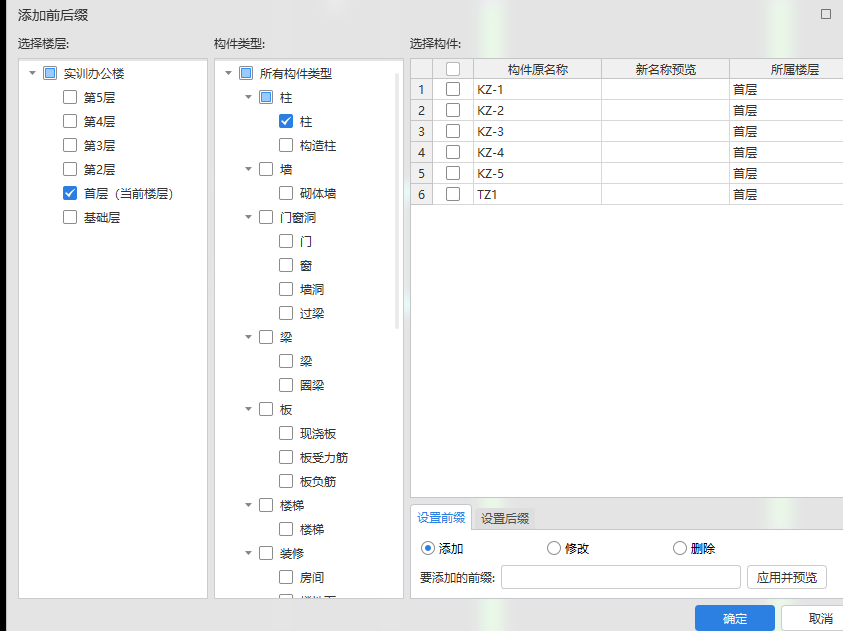Check the KZ-2 row checkbox
Screen dimensions: 843x631
pyautogui.click(x=453, y=110)
